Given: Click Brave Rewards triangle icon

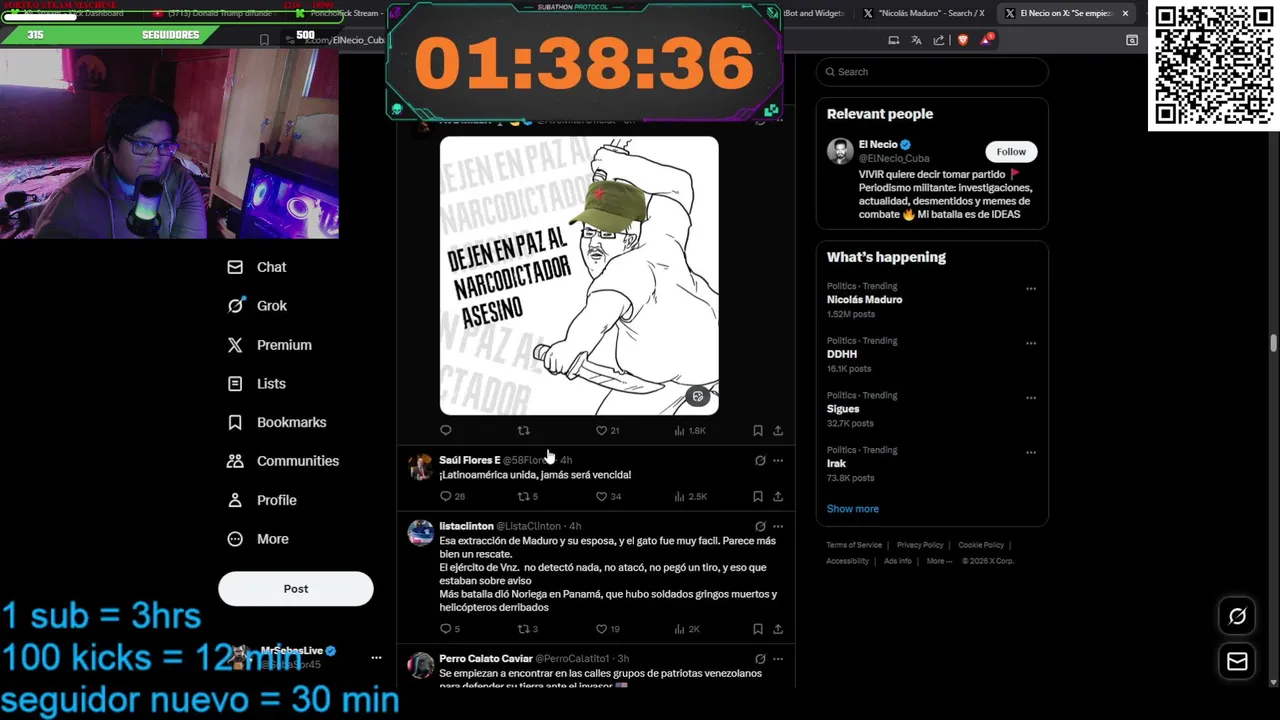Looking at the screenshot, I should click(x=987, y=40).
